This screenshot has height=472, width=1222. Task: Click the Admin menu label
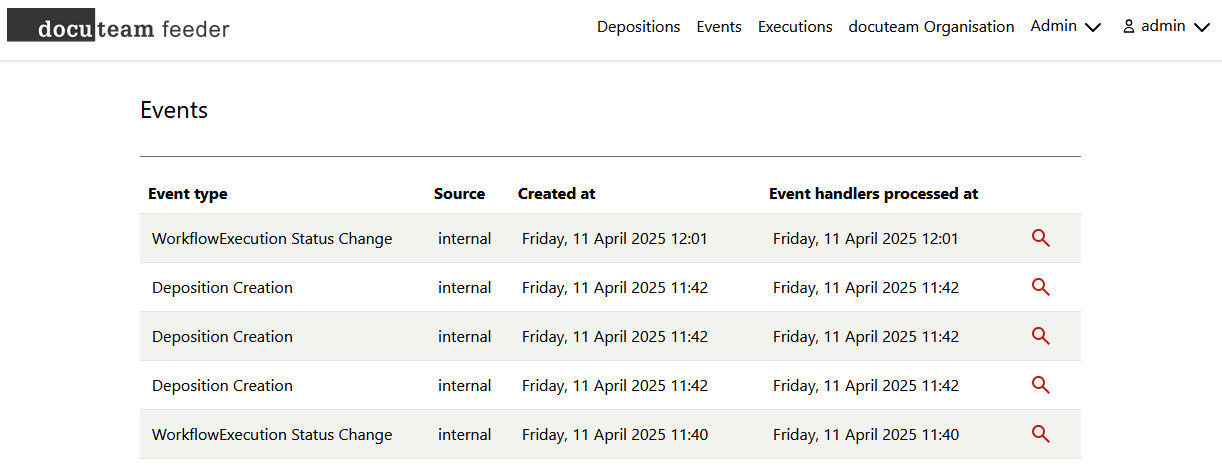click(x=1053, y=26)
